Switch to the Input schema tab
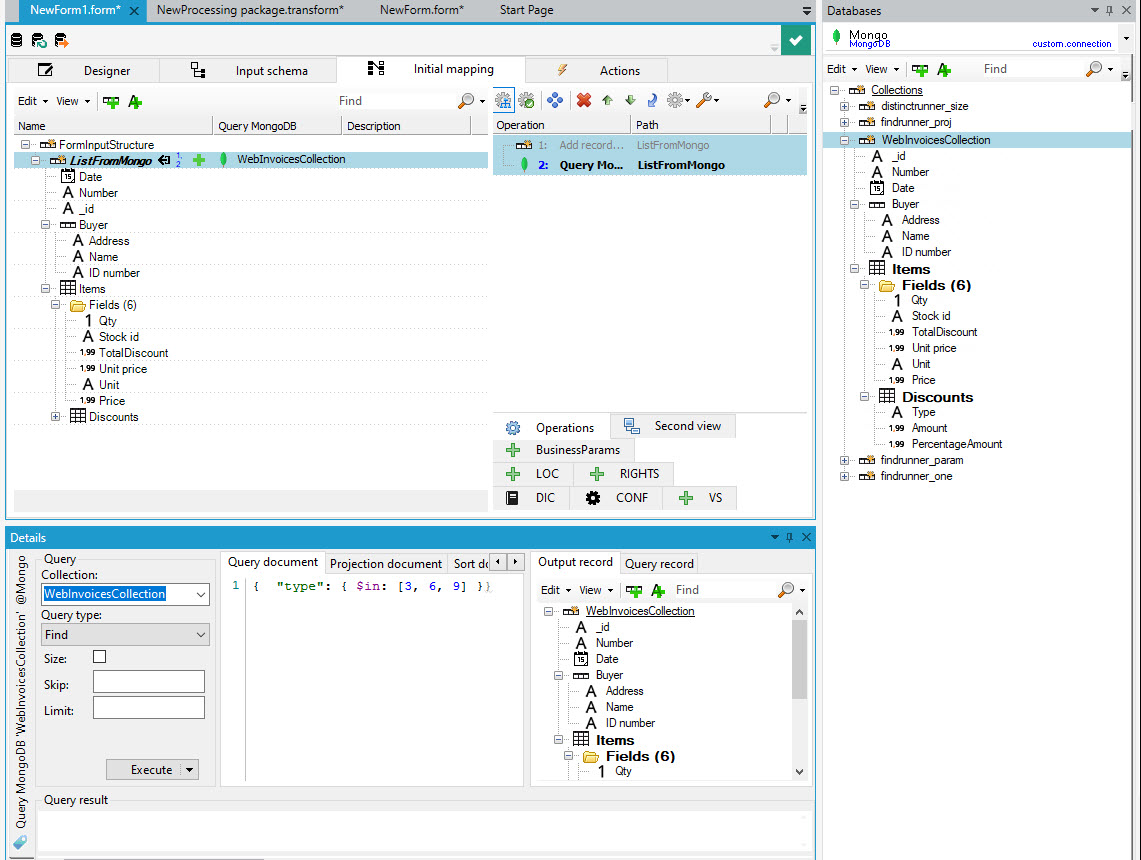This screenshot has height=860, width=1141. [249, 71]
